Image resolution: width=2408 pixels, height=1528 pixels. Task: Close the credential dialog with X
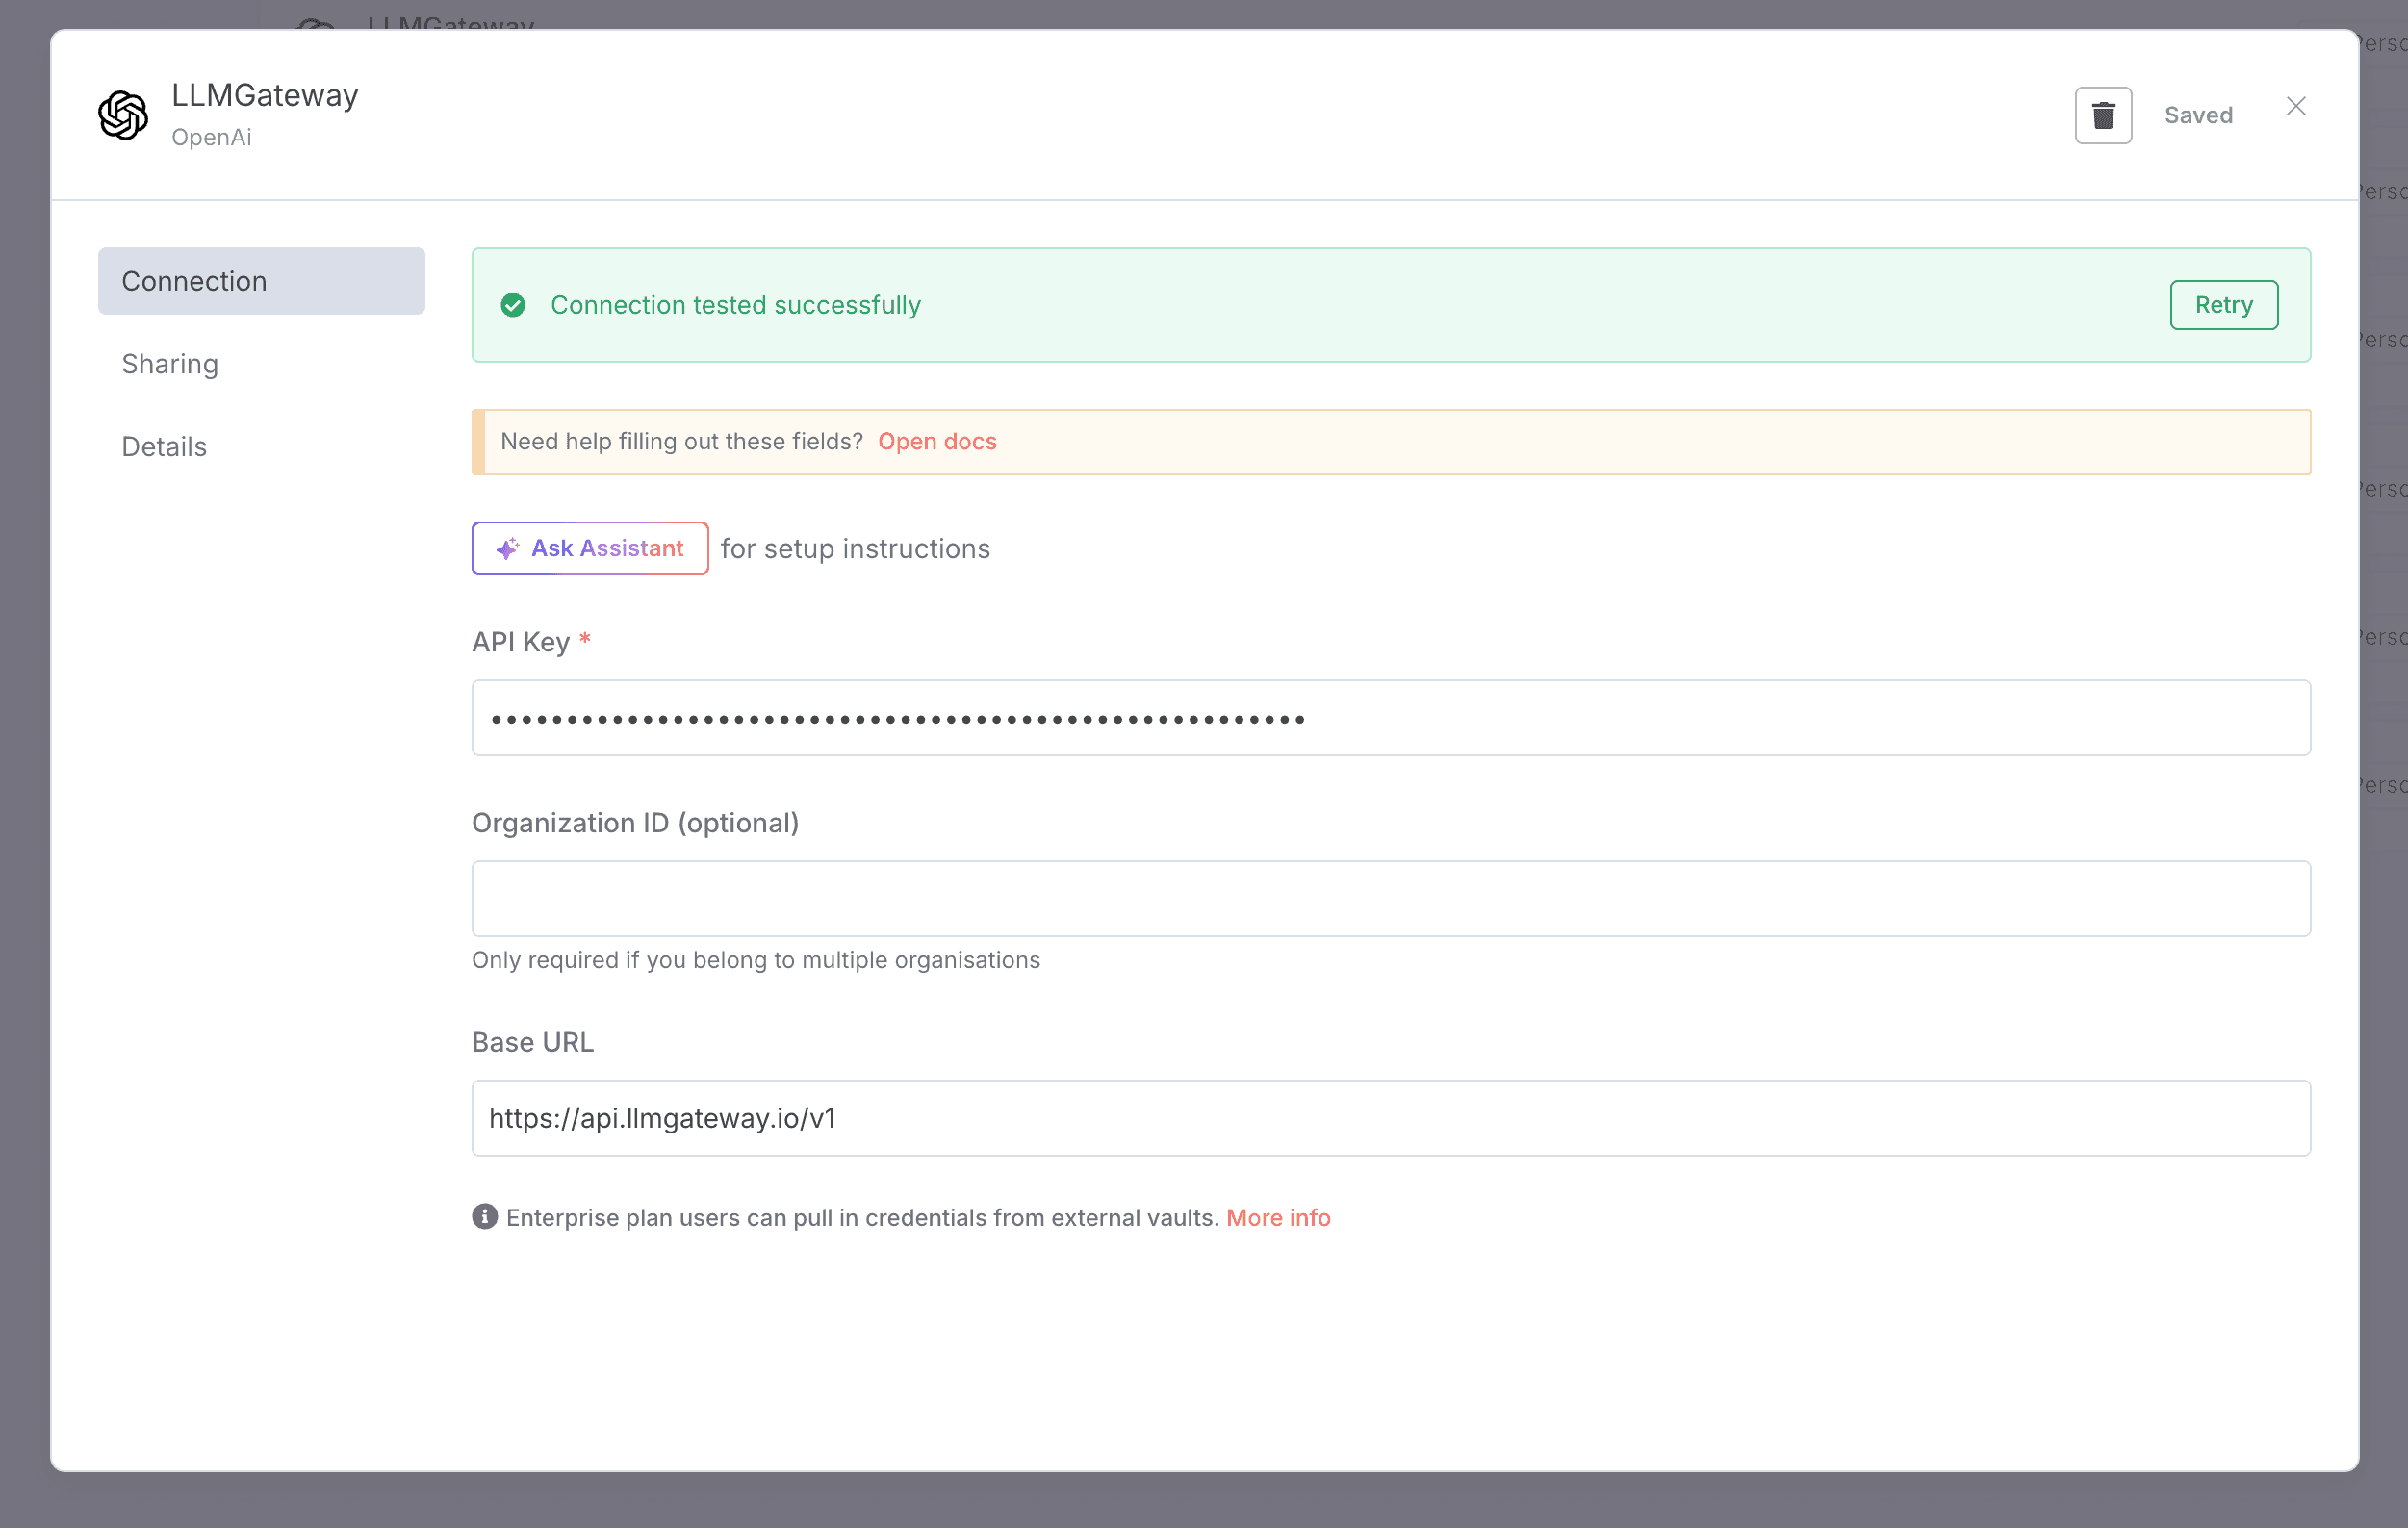click(2296, 106)
